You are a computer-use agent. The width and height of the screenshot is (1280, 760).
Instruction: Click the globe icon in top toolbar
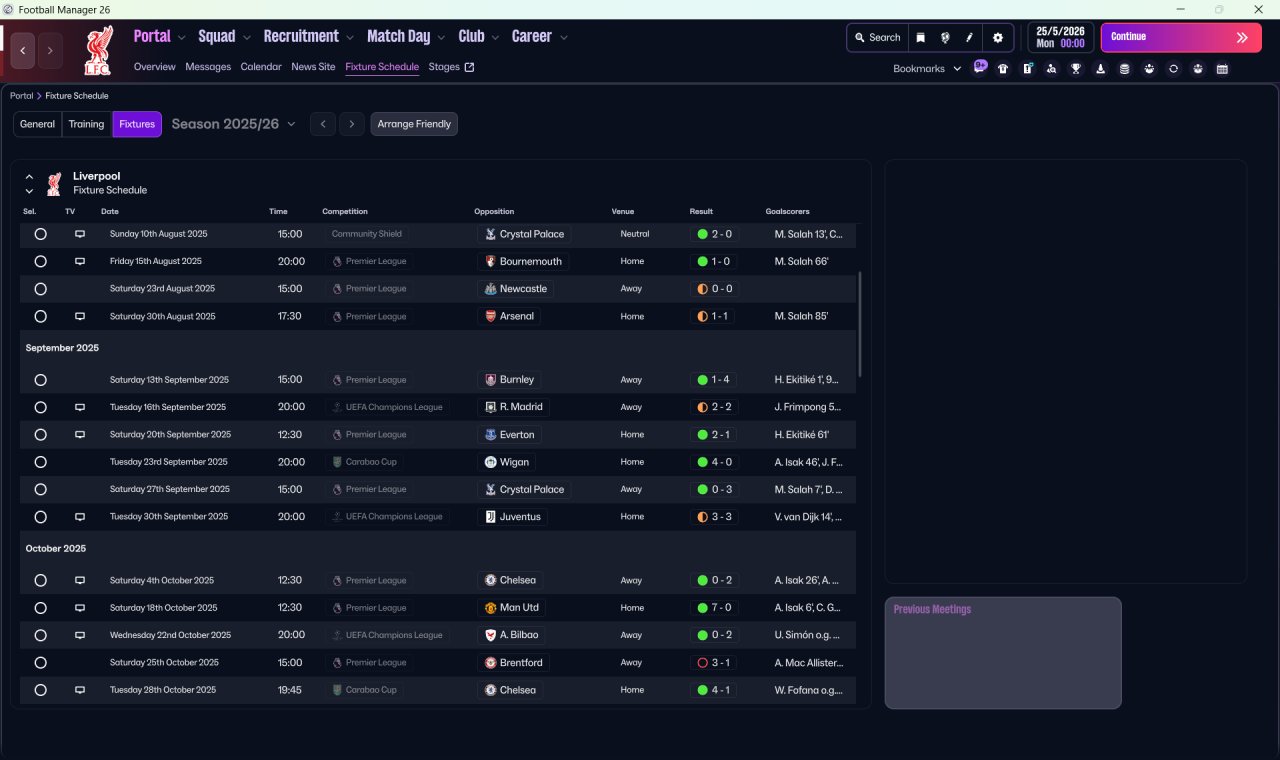click(x=945, y=38)
